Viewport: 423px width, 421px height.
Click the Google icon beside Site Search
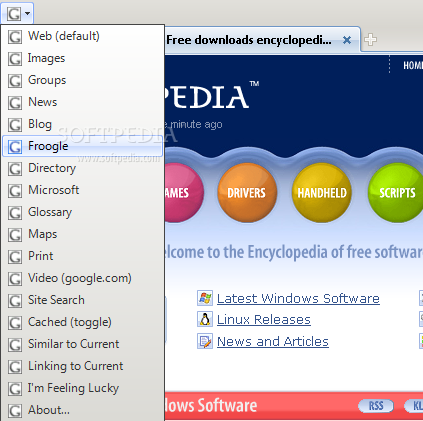[x=15, y=301]
